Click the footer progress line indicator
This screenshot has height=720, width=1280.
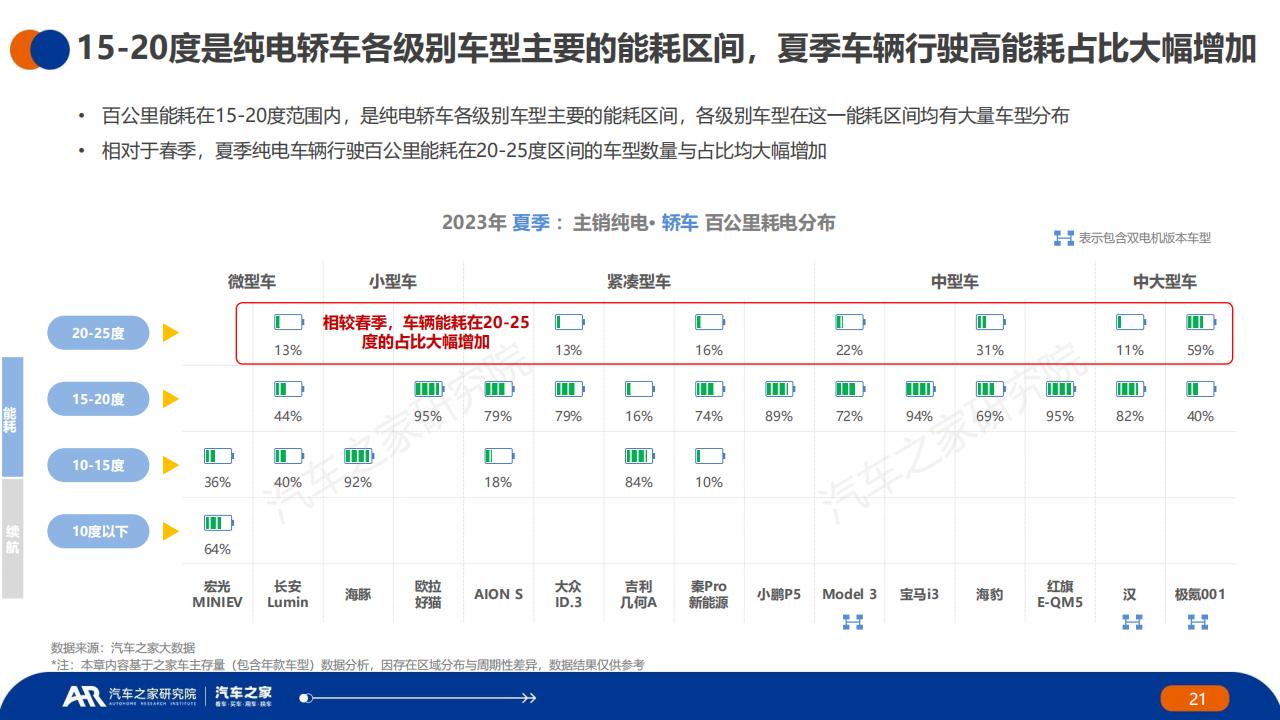418,697
